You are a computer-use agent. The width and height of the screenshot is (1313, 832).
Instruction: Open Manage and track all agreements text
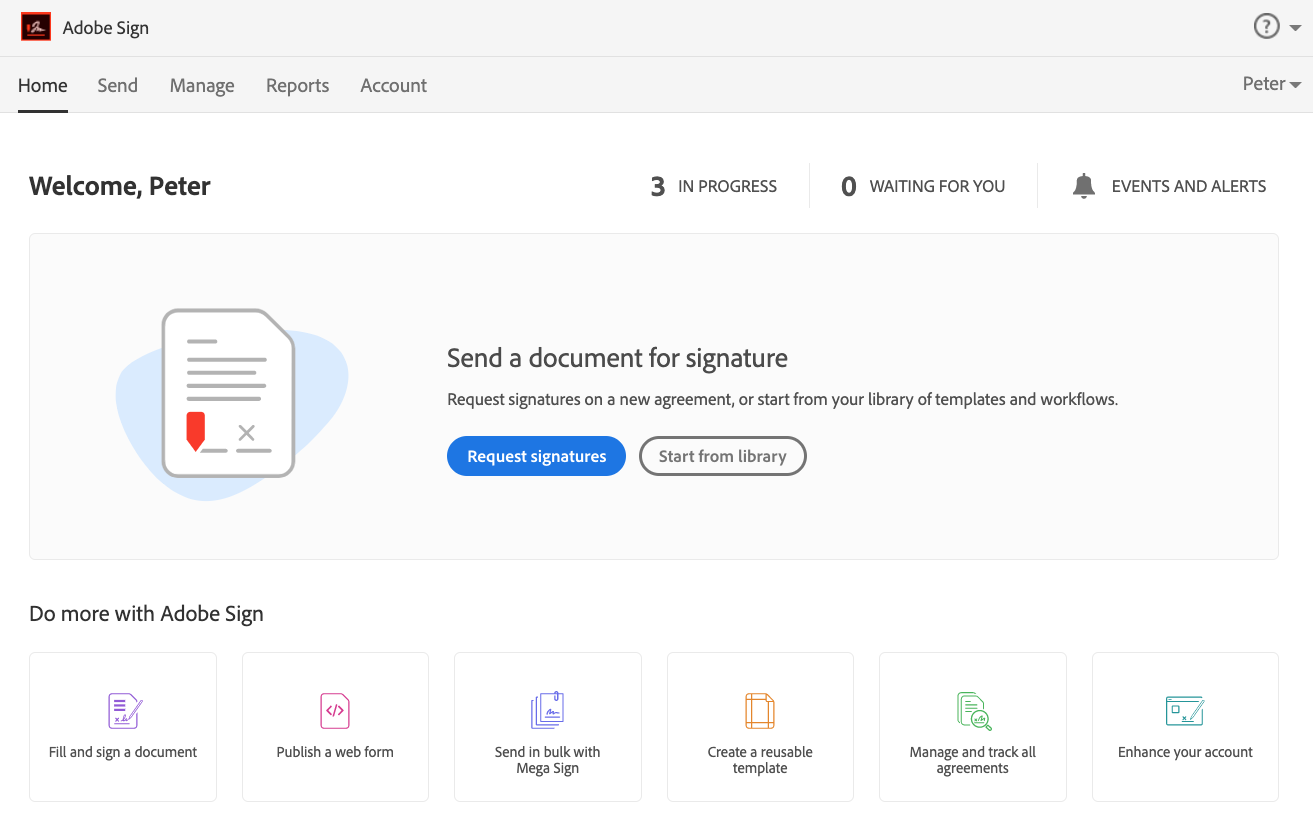point(973,760)
